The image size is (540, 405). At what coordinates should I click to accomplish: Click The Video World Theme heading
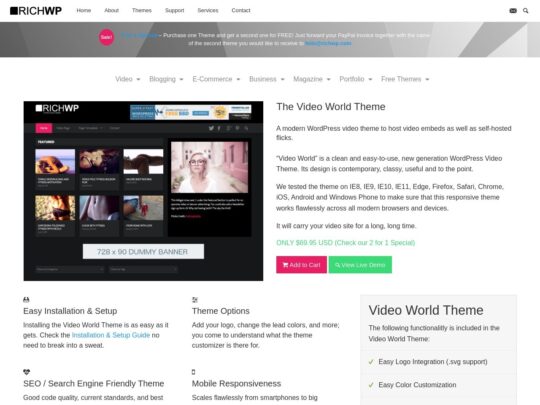tap(331, 107)
